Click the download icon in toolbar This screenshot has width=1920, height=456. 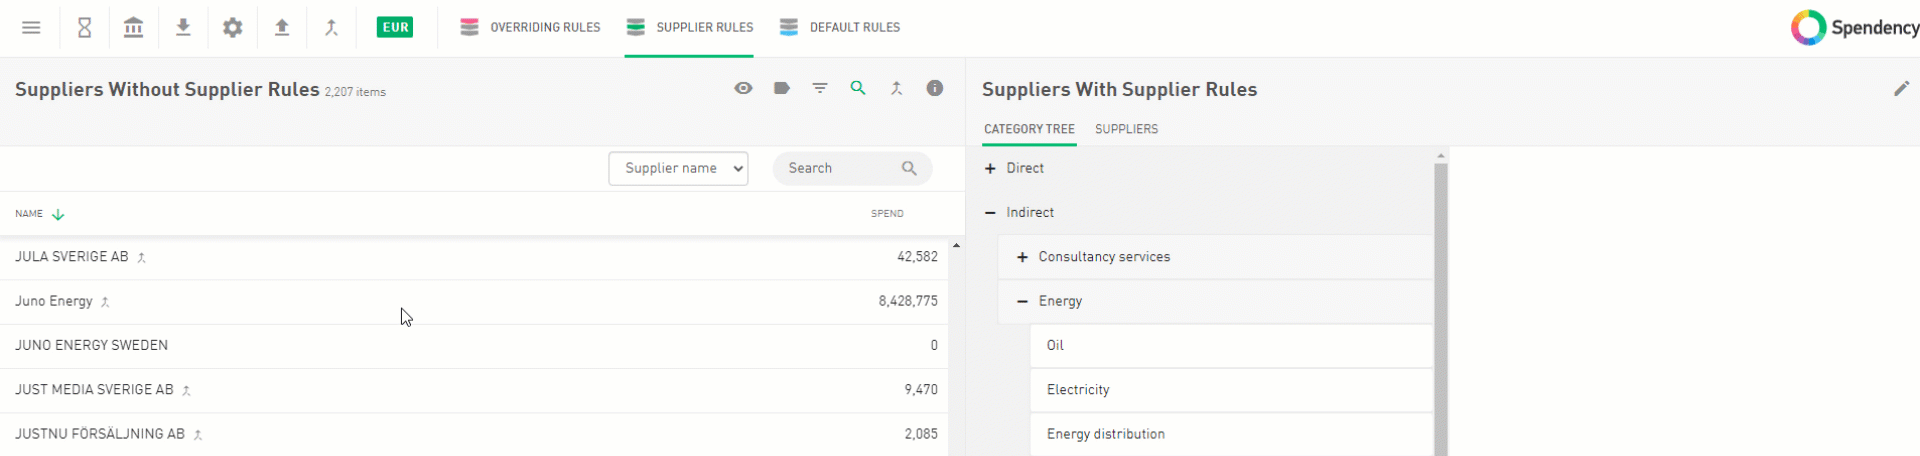tap(183, 28)
